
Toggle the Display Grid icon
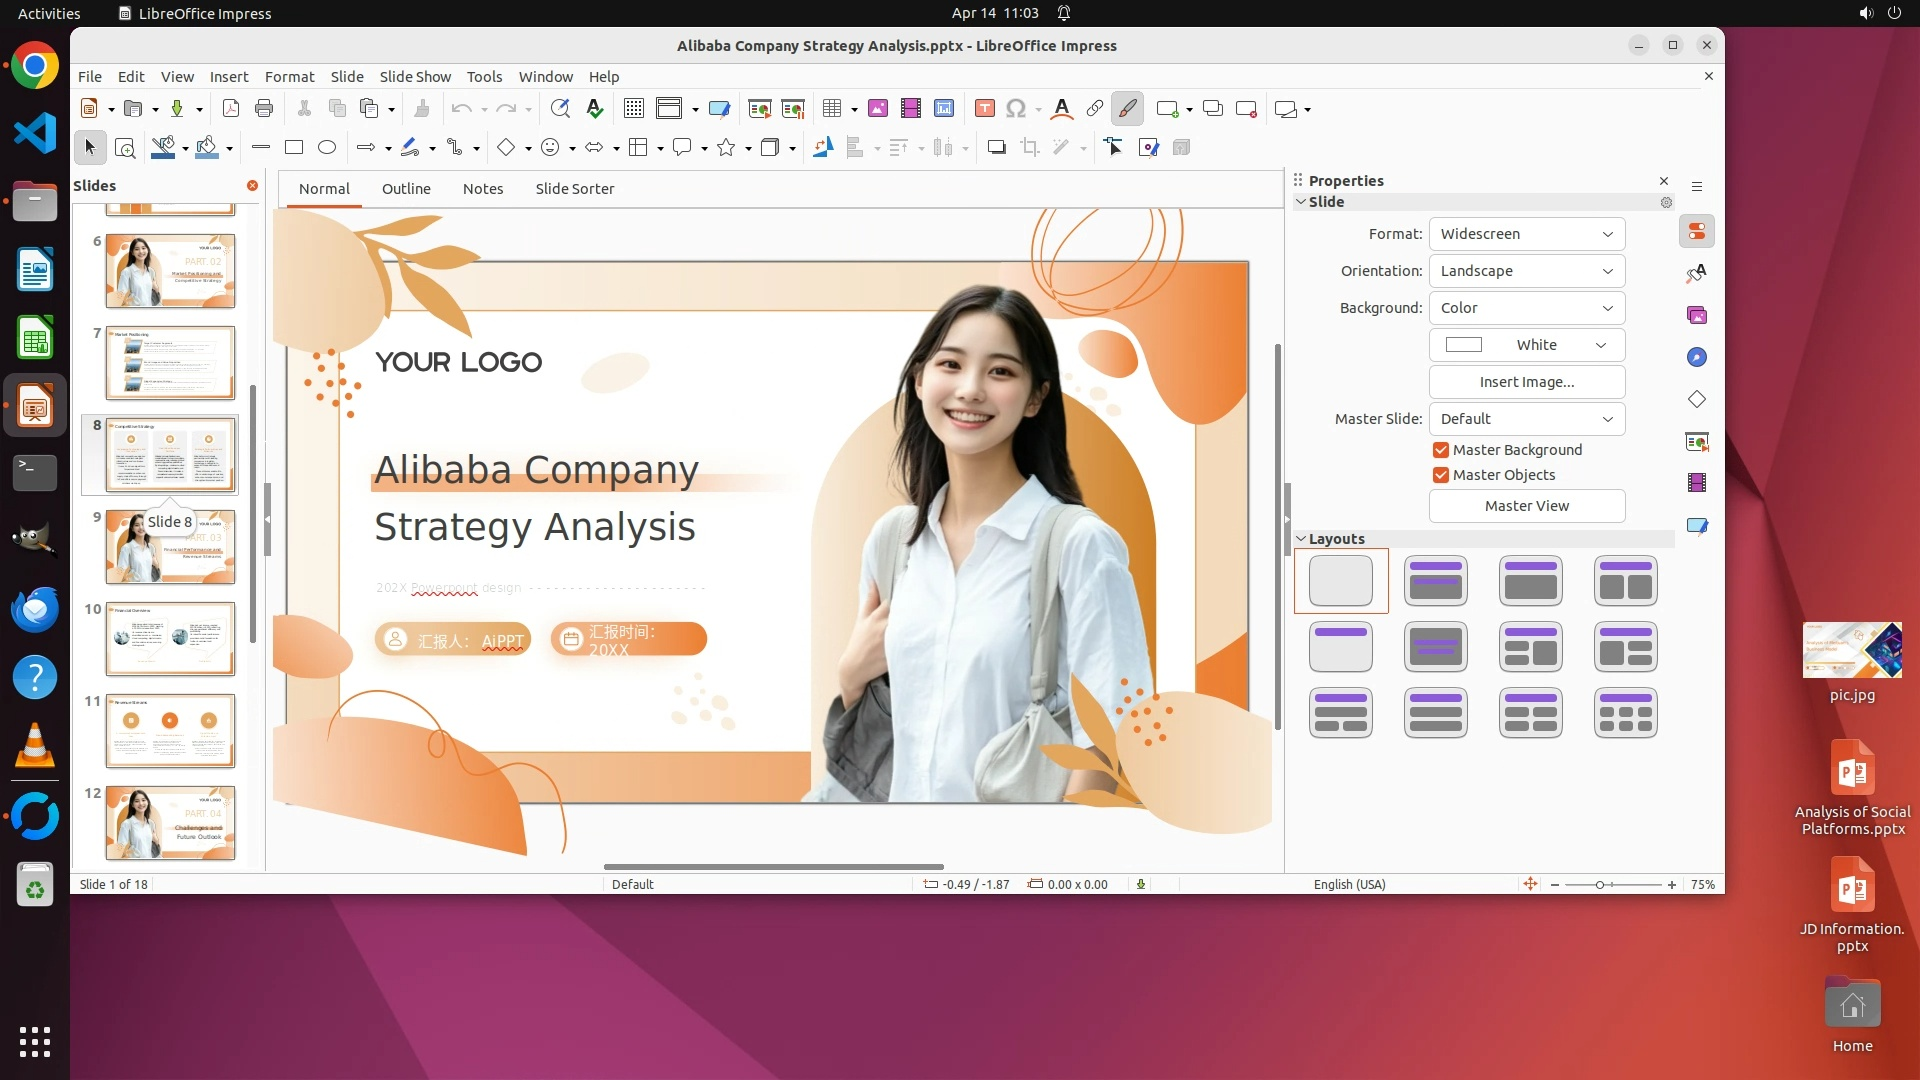click(x=634, y=109)
